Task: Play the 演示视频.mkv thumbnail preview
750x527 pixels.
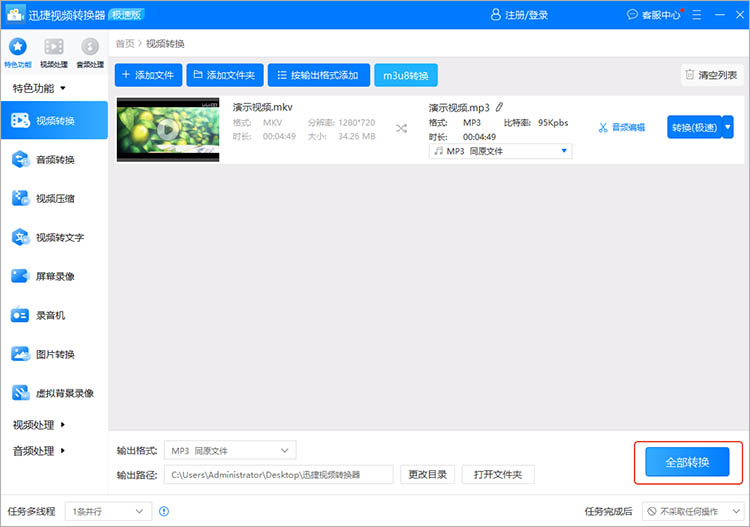Action: click(167, 129)
